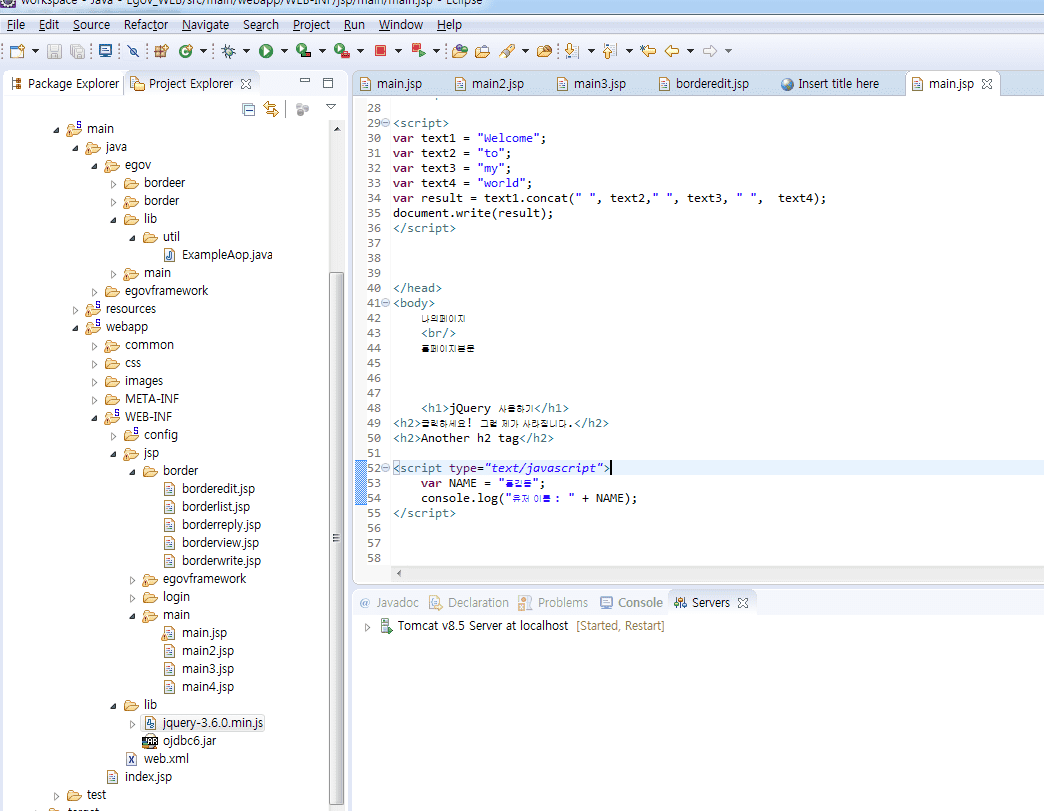Click the Debug bug icon in the toolbar

click(x=229, y=51)
